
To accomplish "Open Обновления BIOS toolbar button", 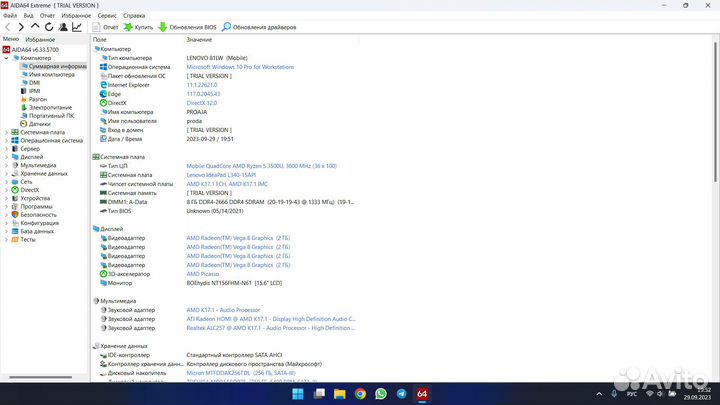I will (187, 27).
